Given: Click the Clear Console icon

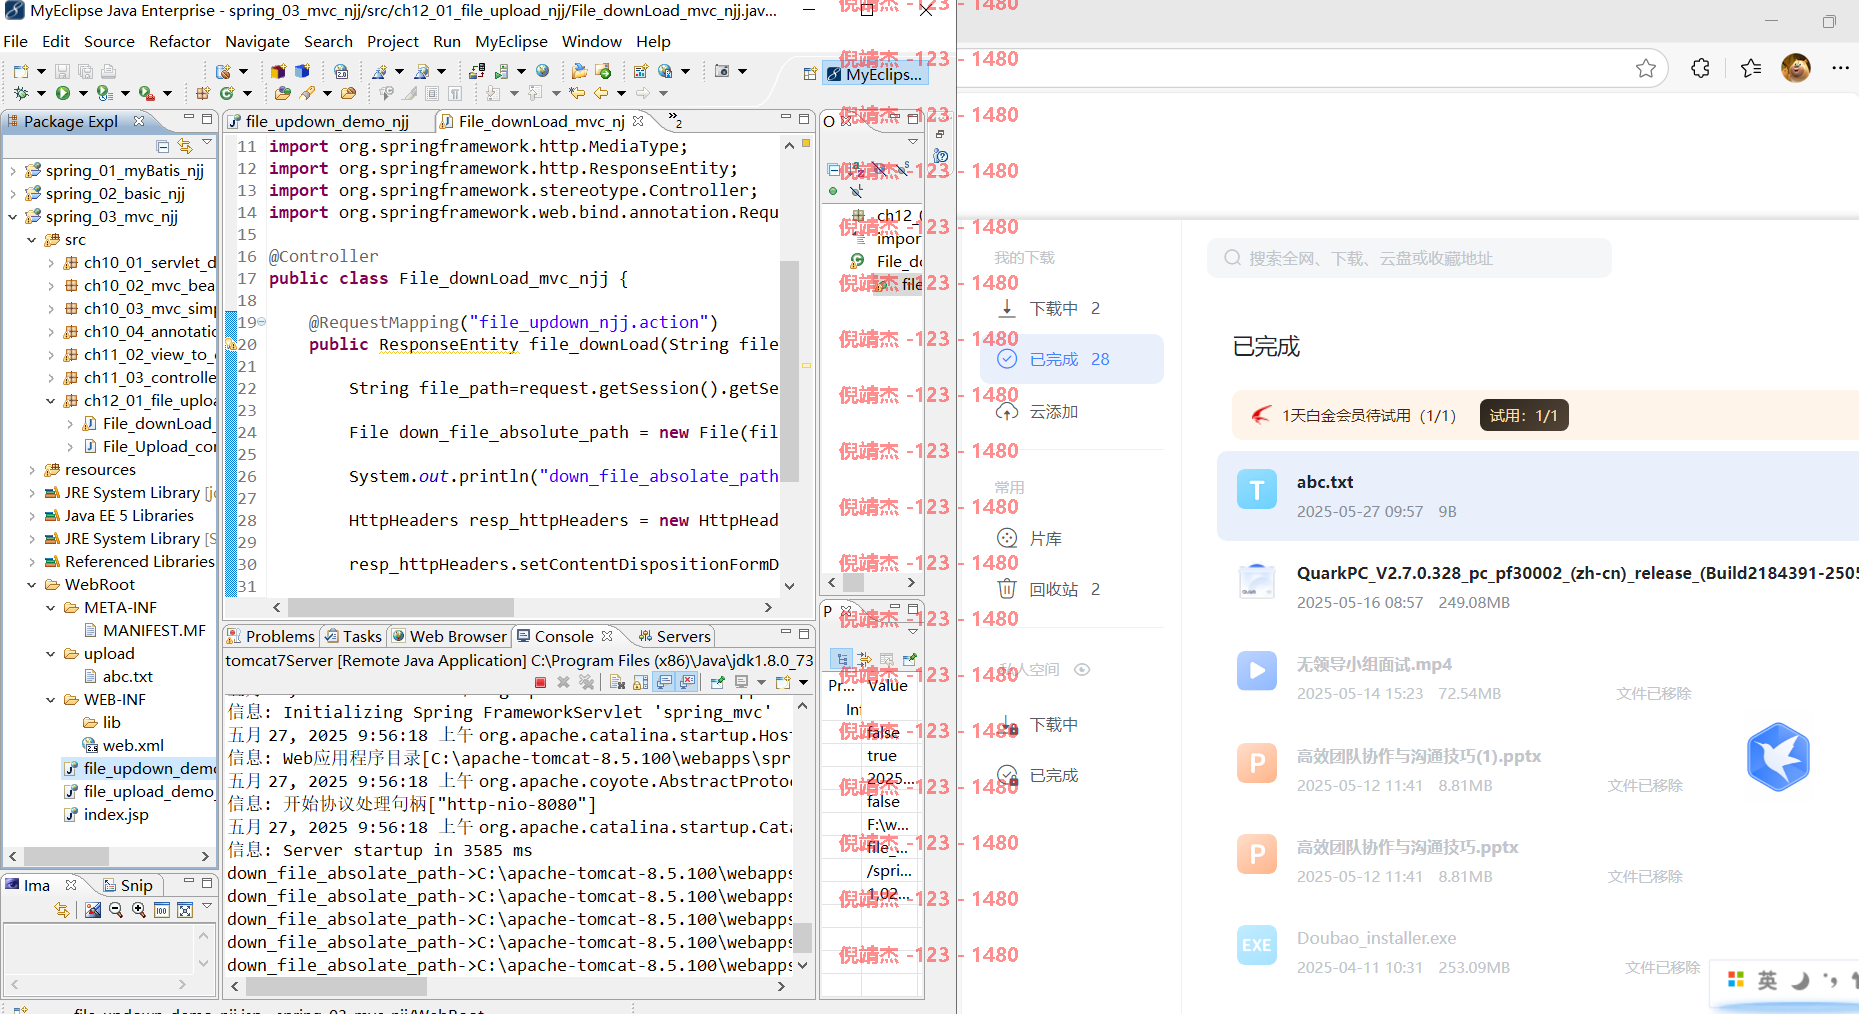Looking at the screenshot, I should coord(617,682).
